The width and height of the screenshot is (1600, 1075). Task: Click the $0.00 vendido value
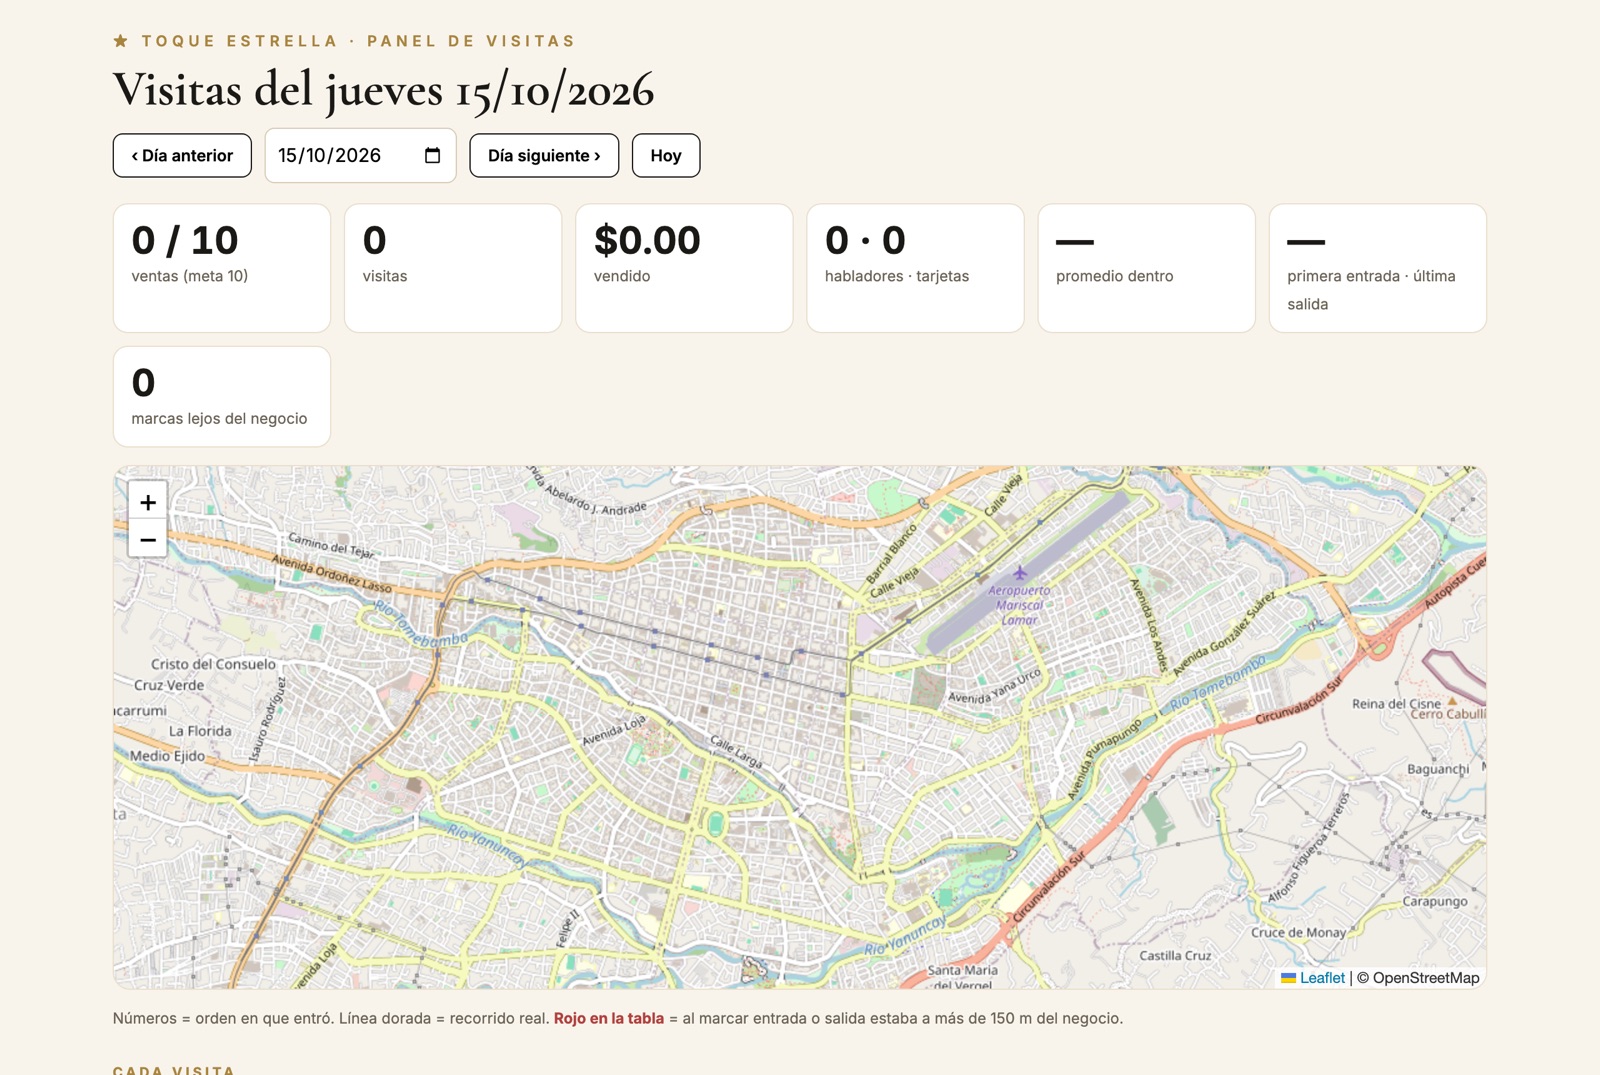pos(647,240)
